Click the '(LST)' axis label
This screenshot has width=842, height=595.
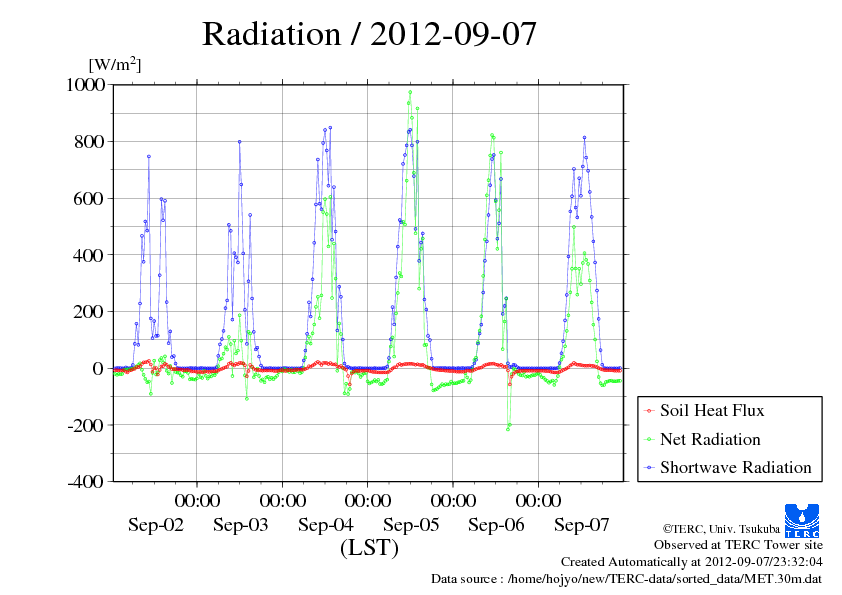coord(369,548)
